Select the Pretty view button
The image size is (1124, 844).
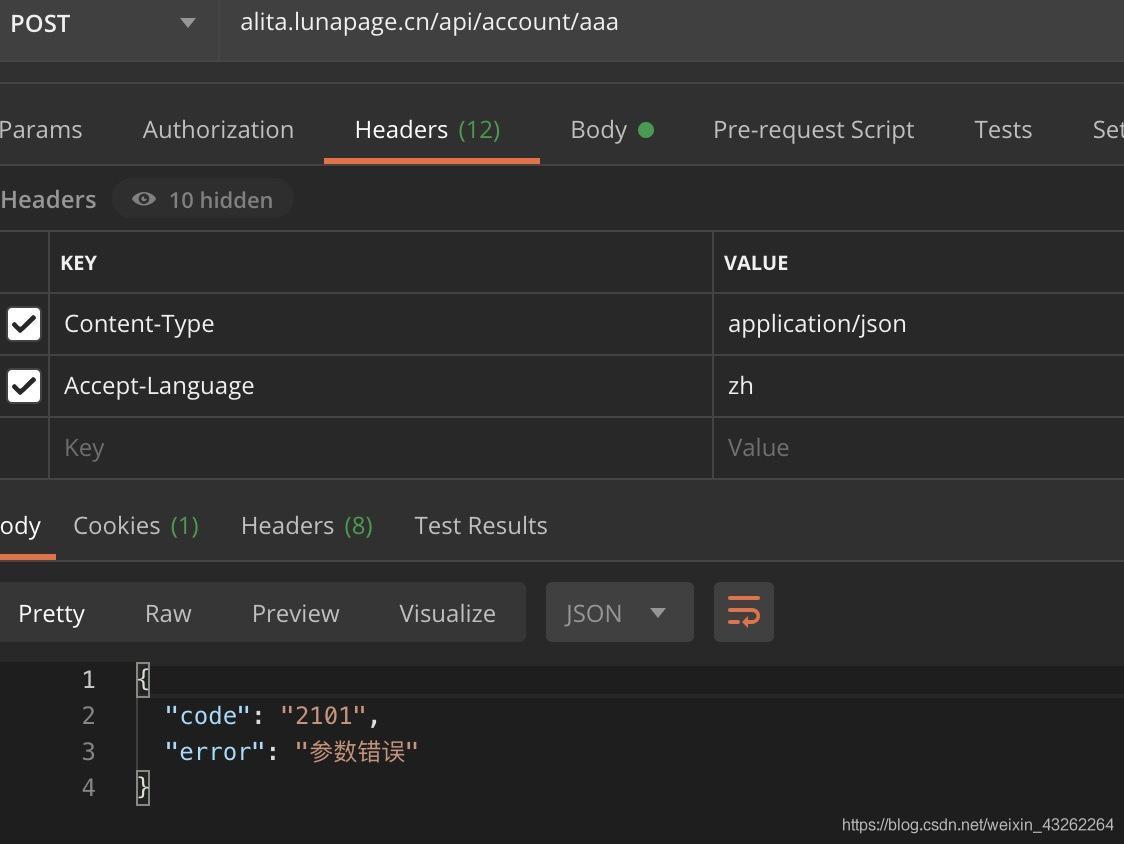pos(52,613)
